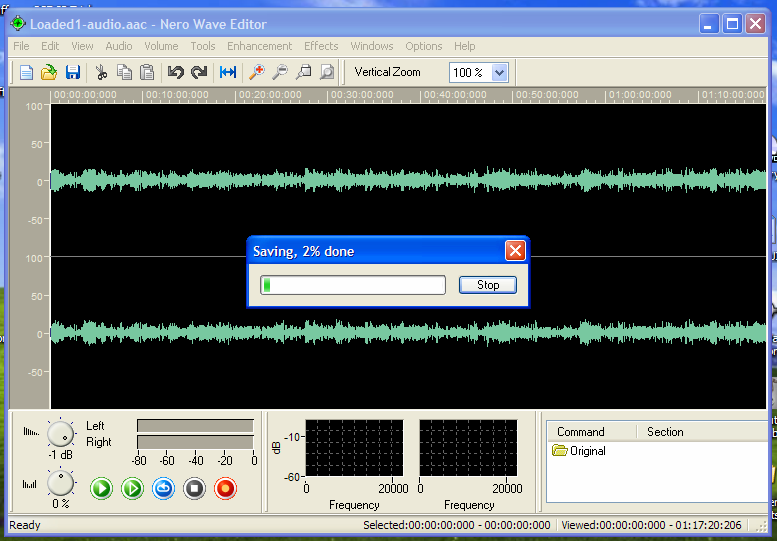This screenshot has height=541, width=777.
Task: Click the Select All horizontal arrows icon
Action: [228, 72]
